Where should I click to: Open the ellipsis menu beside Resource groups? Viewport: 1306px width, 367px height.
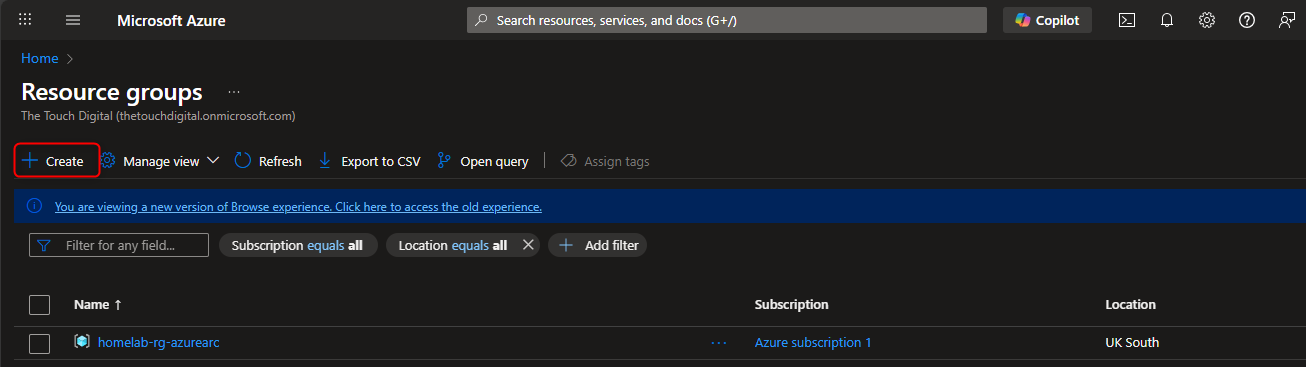coord(234,92)
